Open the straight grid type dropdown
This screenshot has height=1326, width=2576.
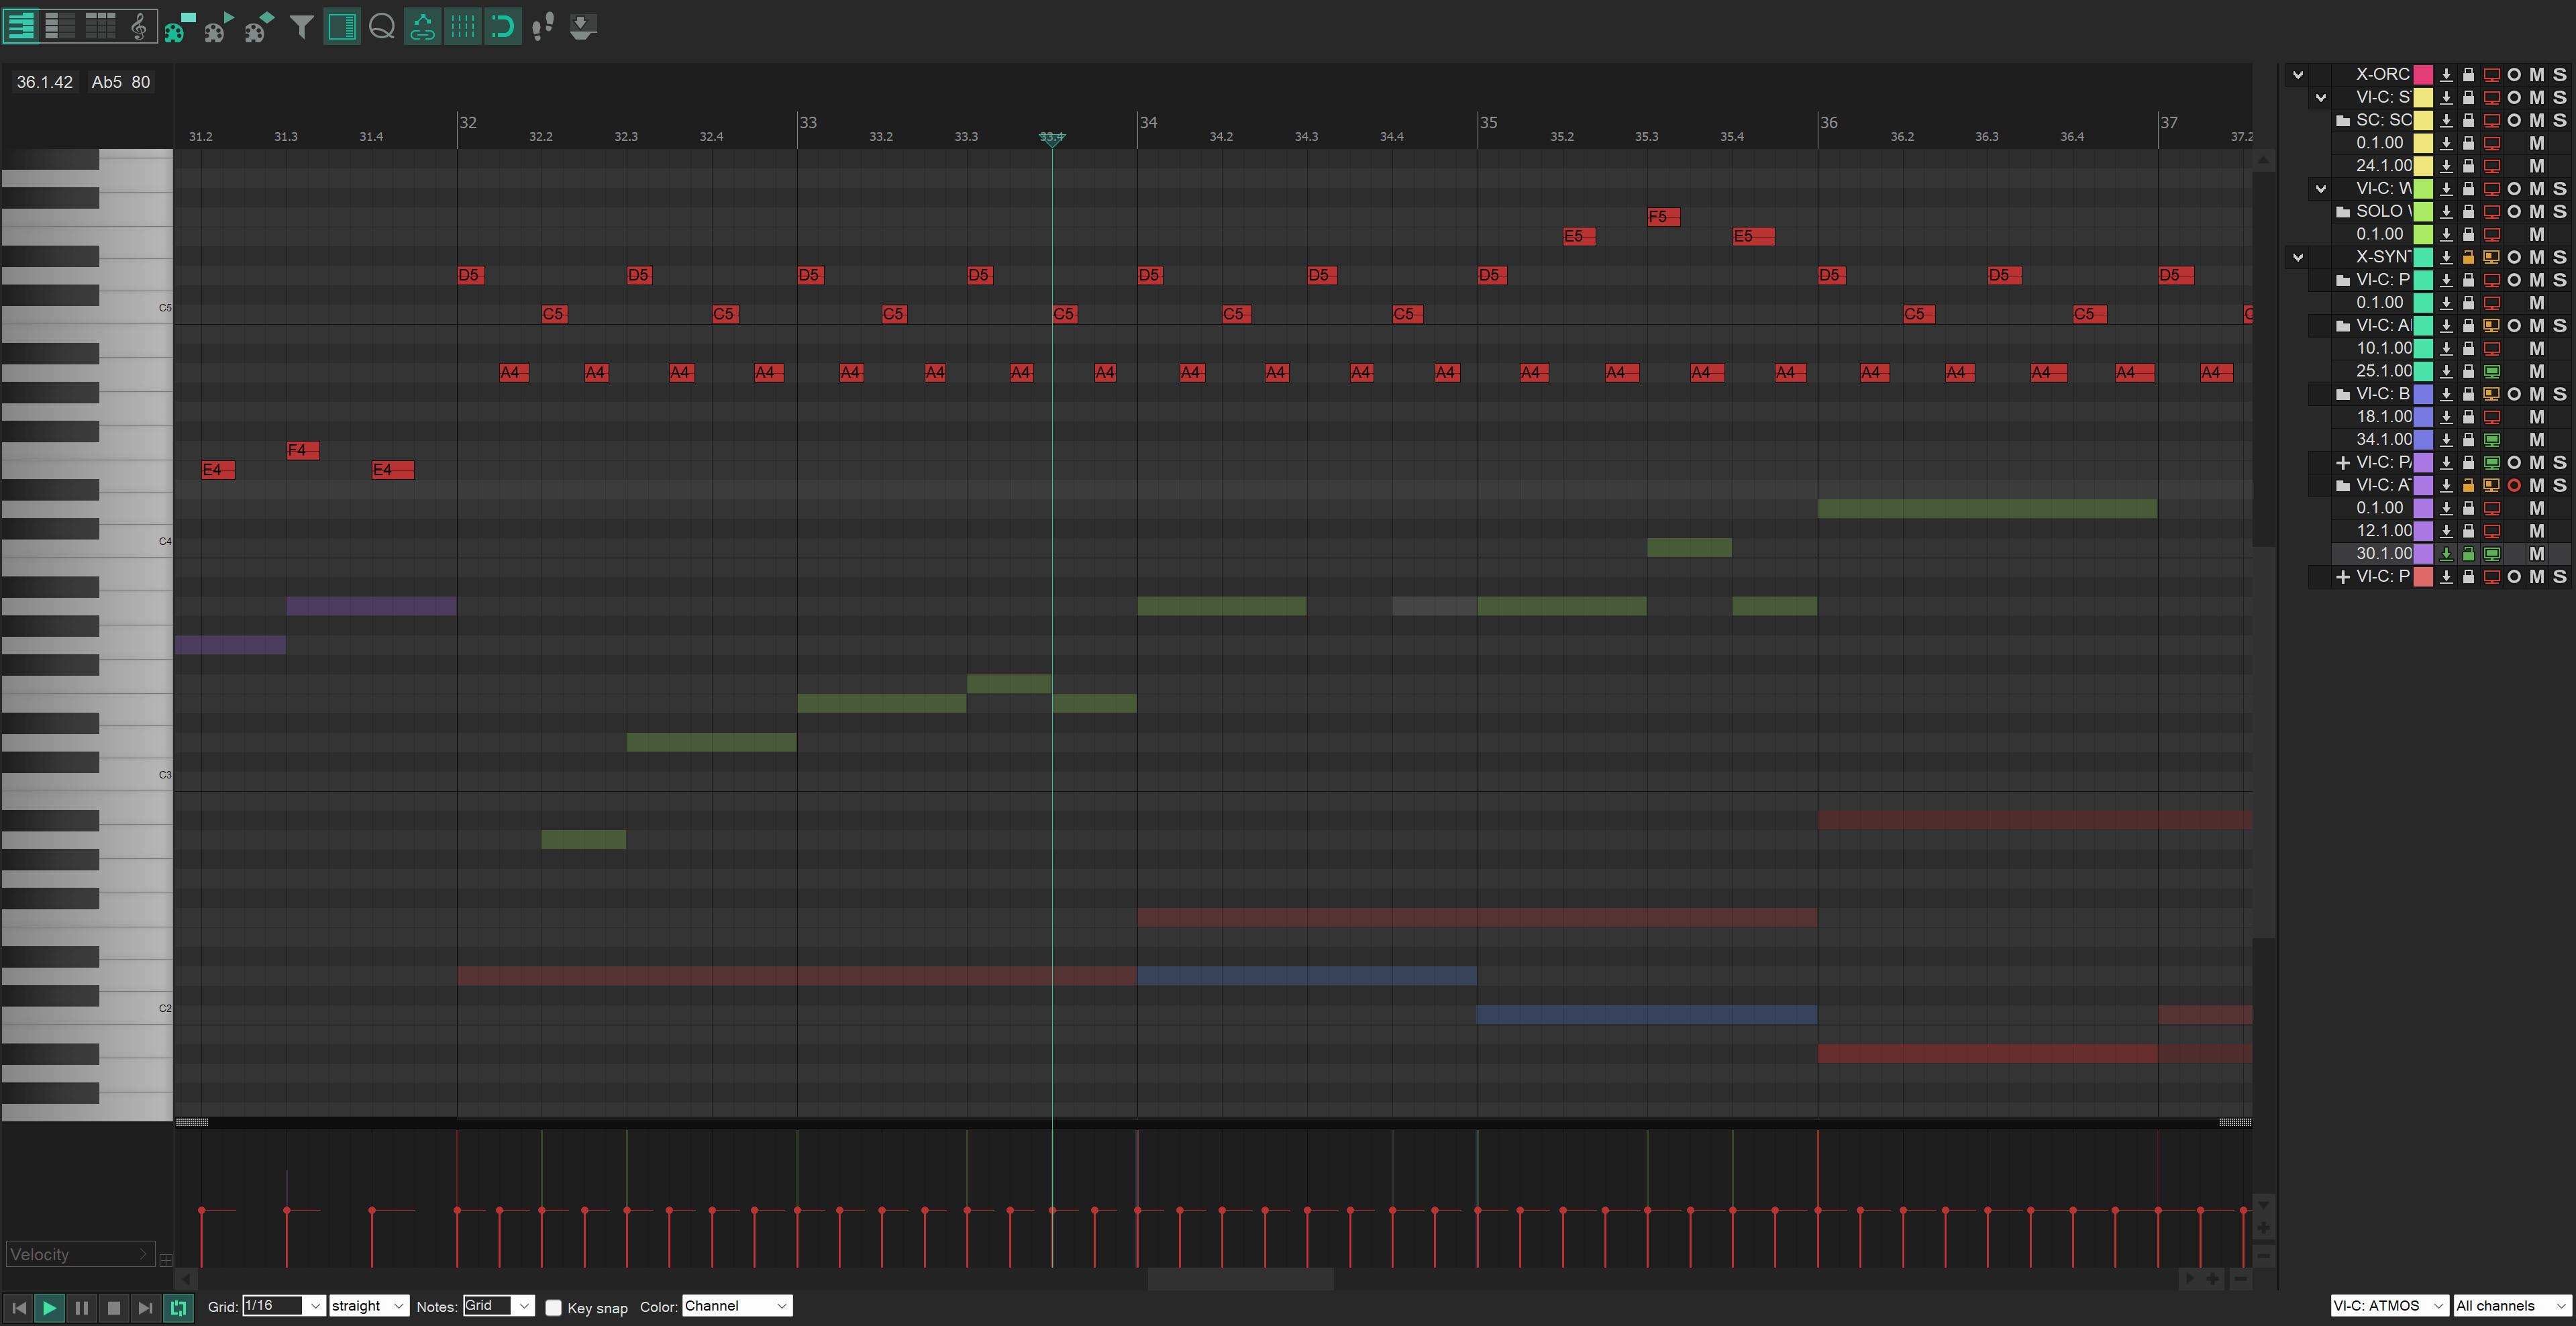click(369, 1306)
